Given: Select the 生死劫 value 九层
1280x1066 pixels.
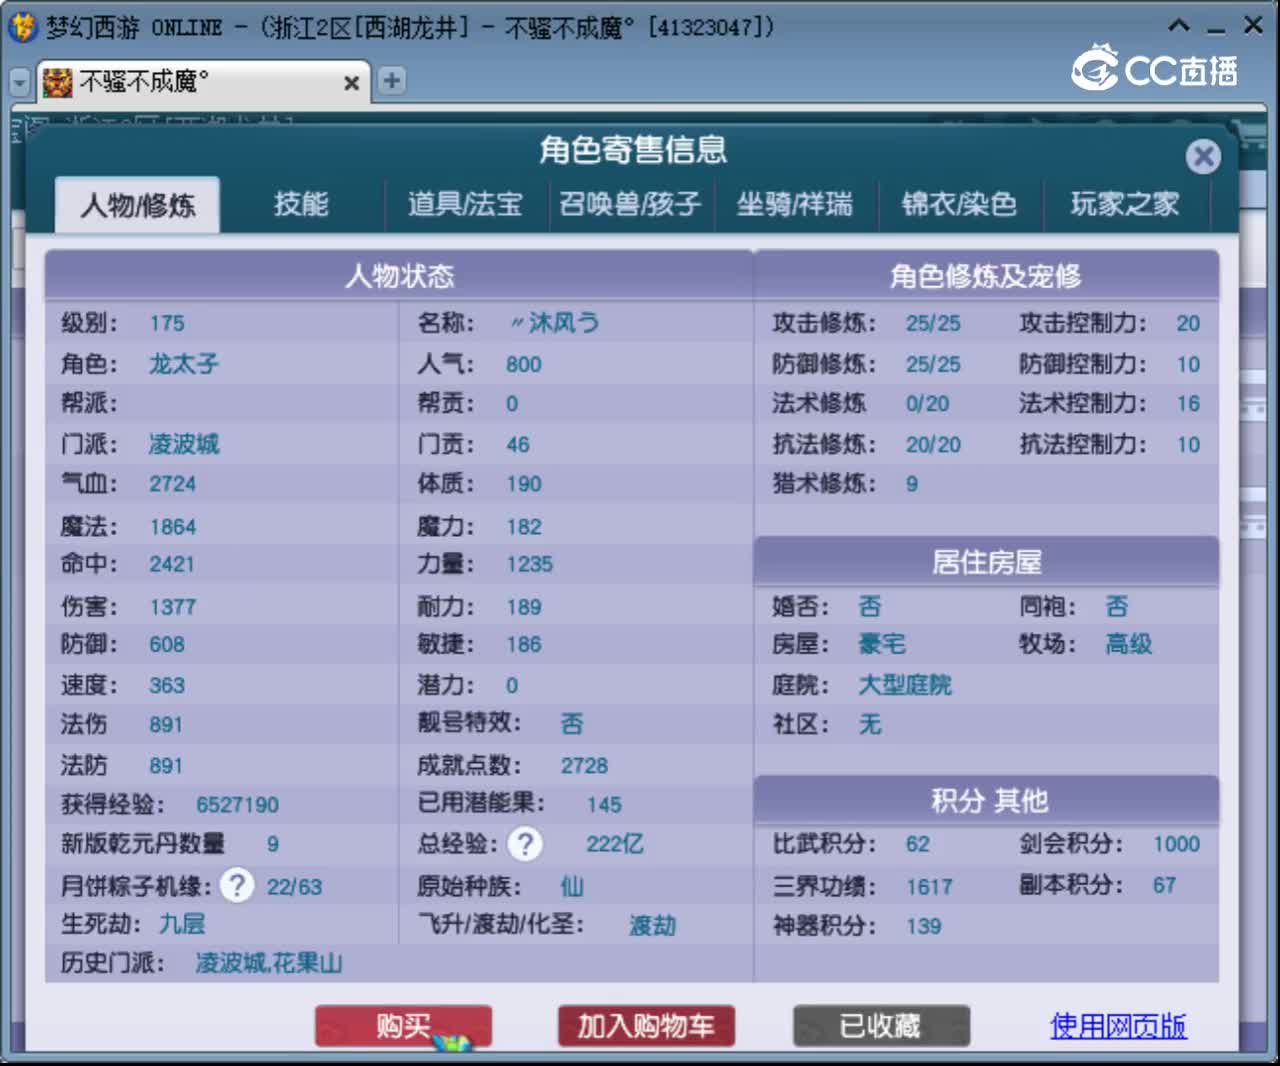Looking at the screenshot, I should pos(182,924).
